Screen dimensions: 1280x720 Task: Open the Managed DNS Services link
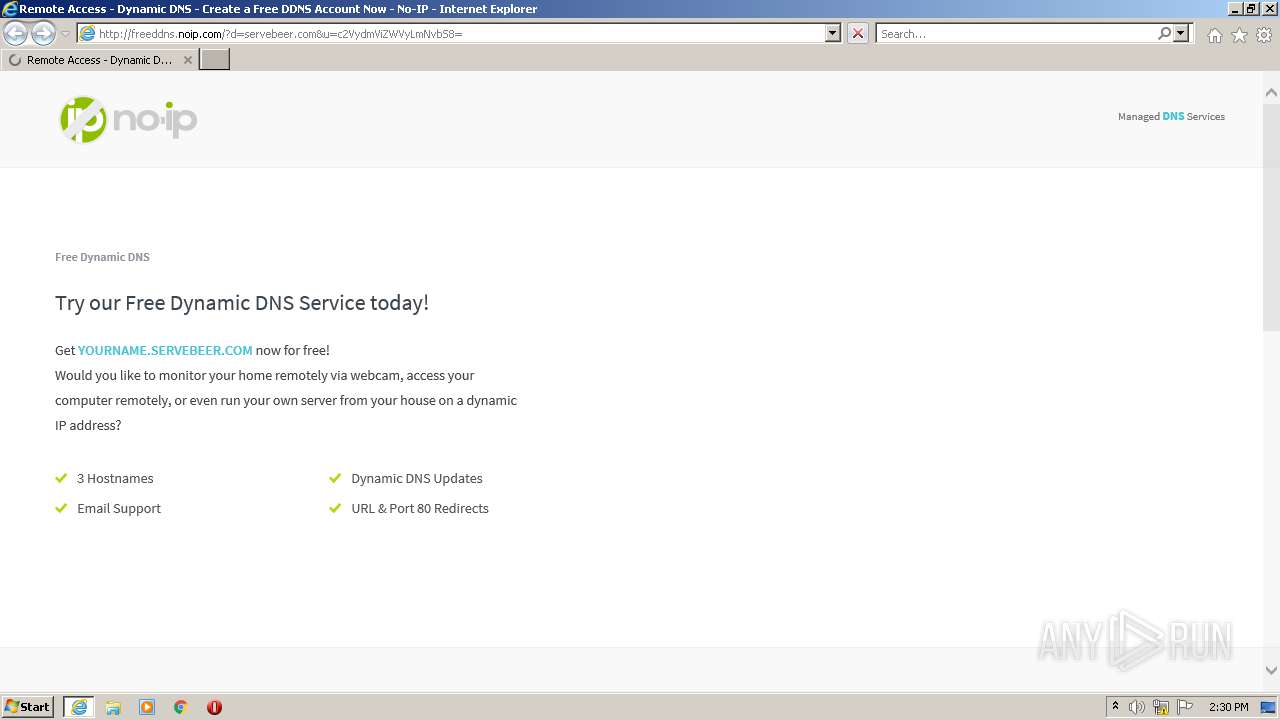coord(1171,116)
